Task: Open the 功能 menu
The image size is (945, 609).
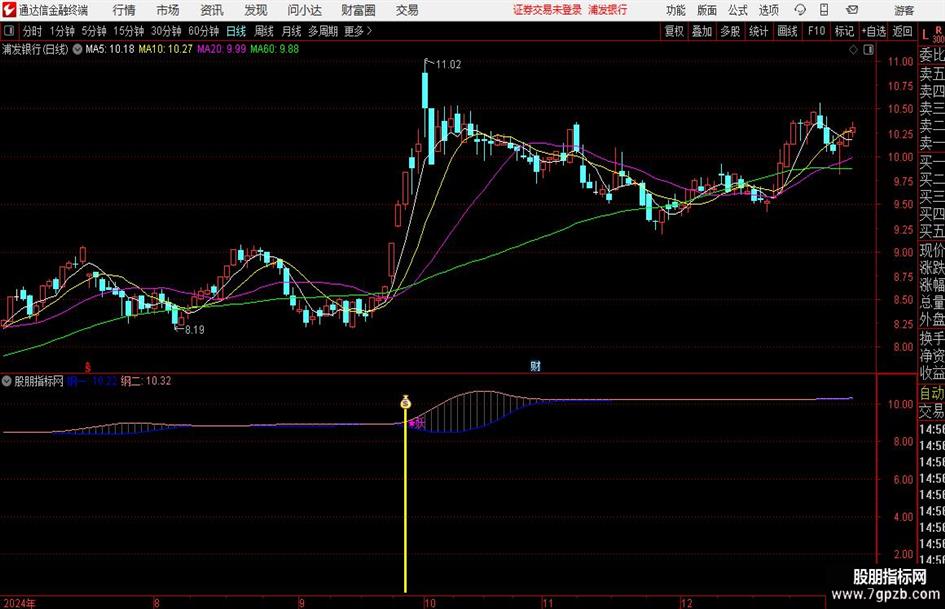Action: (x=676, y=10)
